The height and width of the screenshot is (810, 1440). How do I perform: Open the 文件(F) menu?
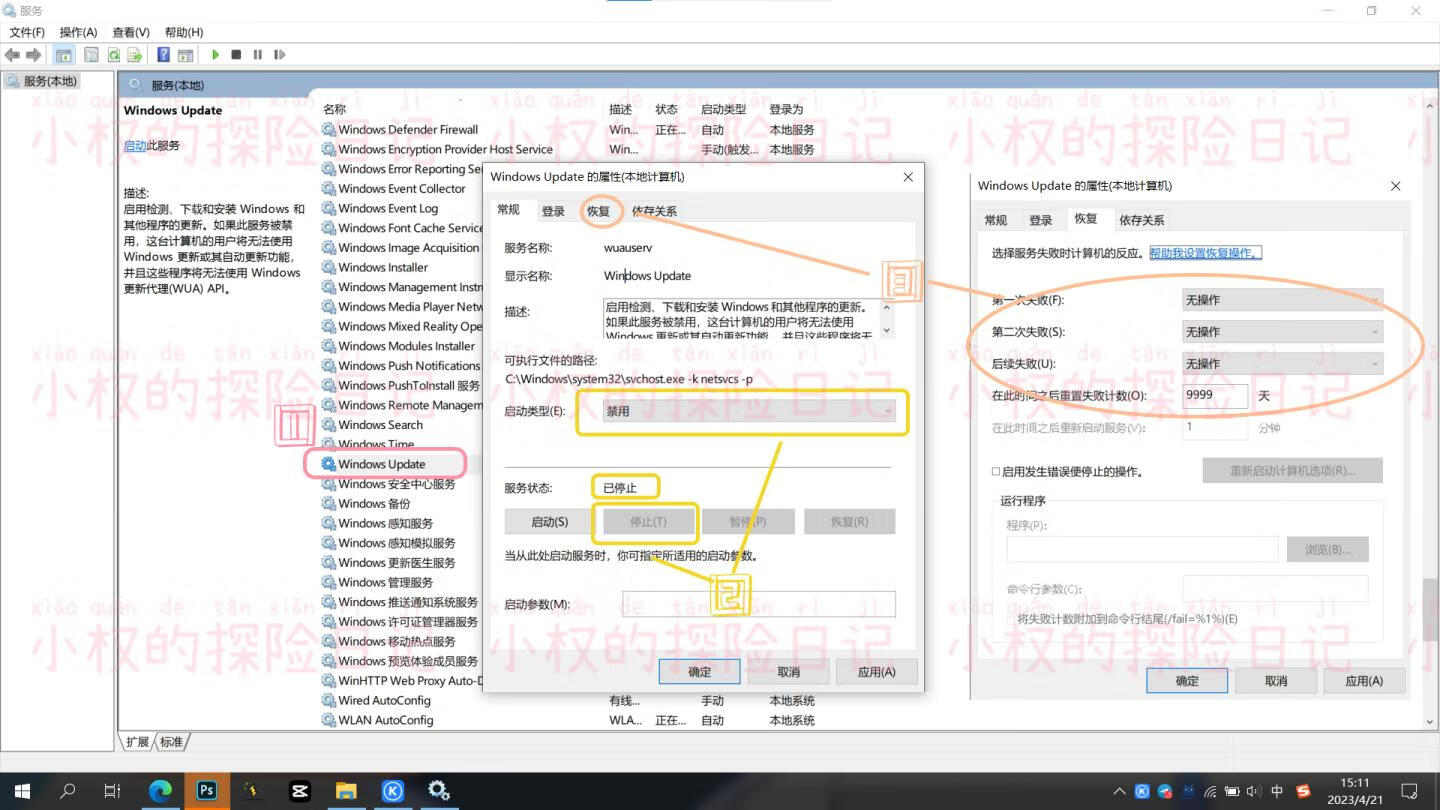27,32
